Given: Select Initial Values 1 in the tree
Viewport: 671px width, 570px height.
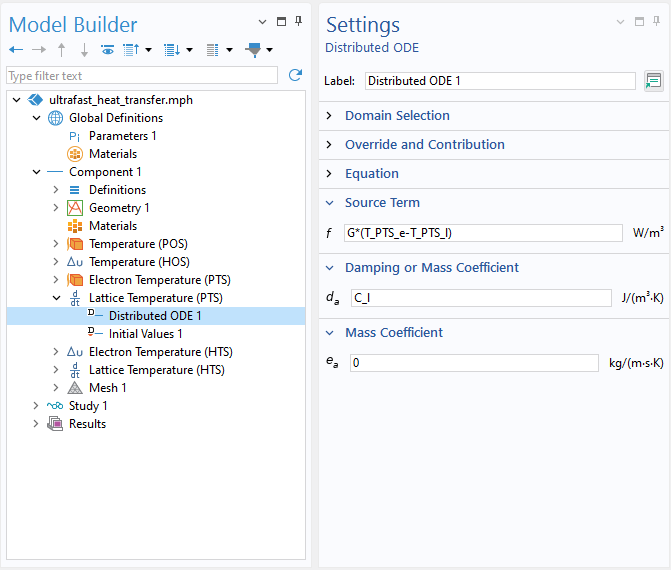Looking at the screenshot, I should pyautogui.click(x=145, y=334).
